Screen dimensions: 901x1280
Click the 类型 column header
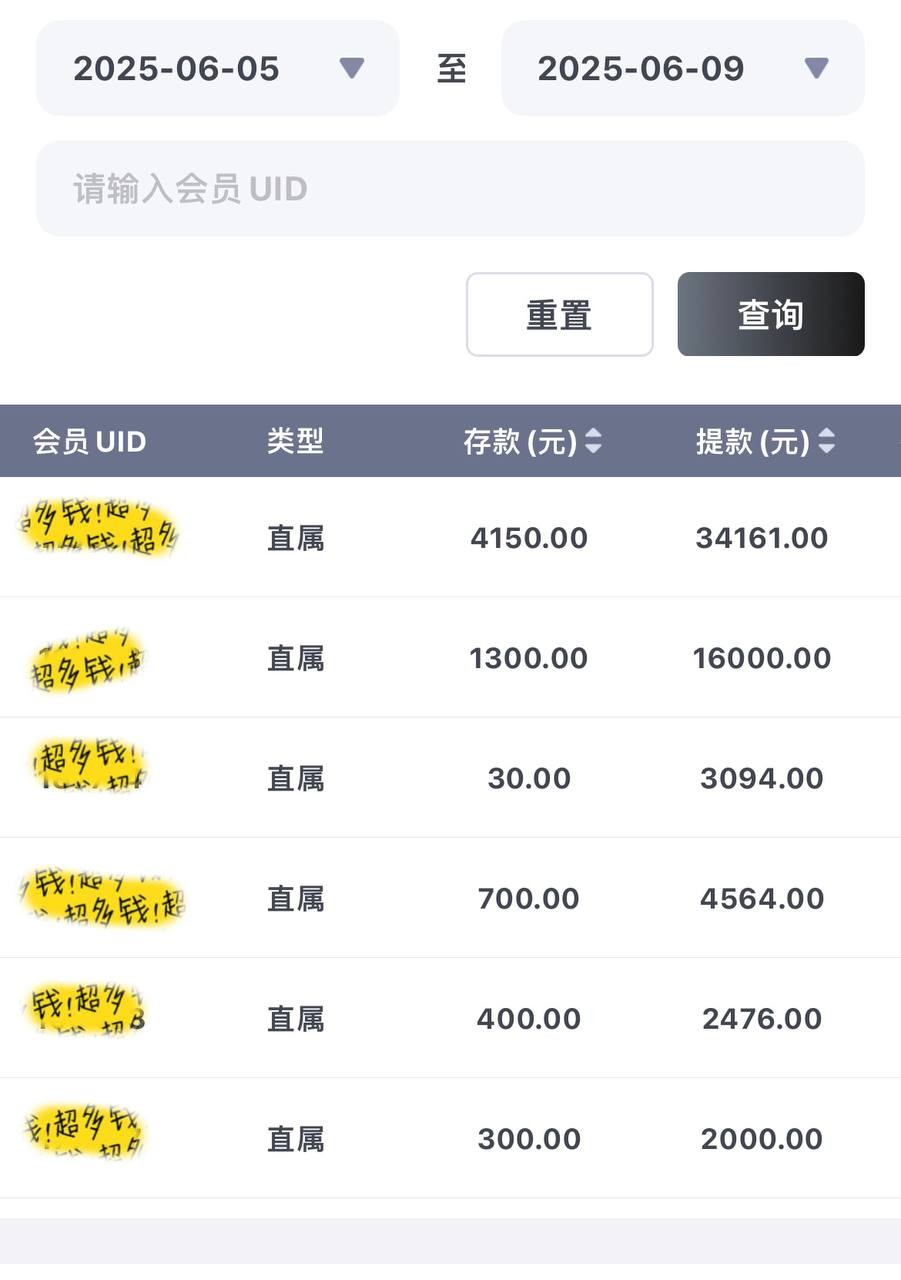(x=295, y=441)
